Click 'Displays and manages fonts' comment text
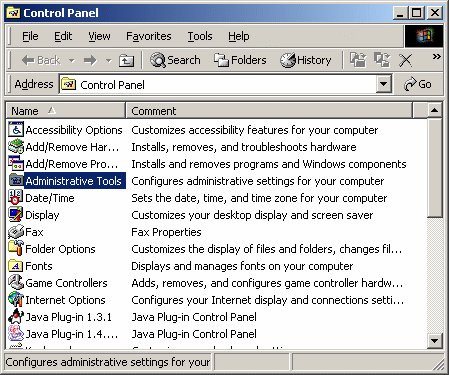 pyautogui.click(x=242, y=266)
